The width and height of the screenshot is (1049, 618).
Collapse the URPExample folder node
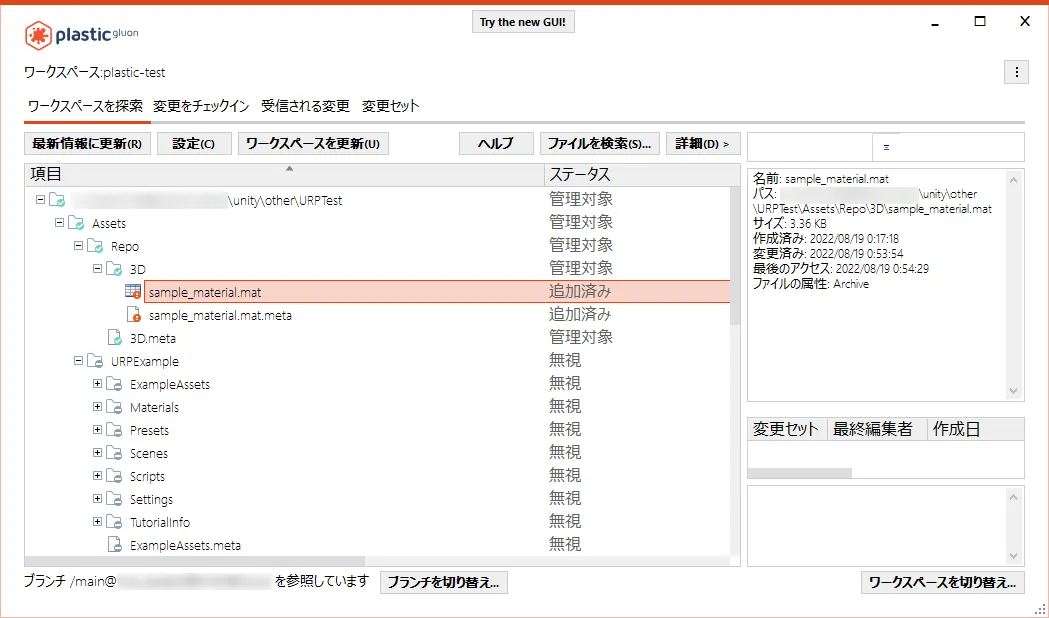78,360
